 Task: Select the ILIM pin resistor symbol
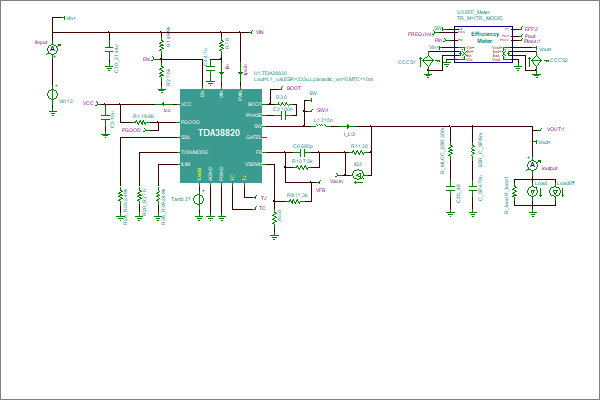coord(158,196)
